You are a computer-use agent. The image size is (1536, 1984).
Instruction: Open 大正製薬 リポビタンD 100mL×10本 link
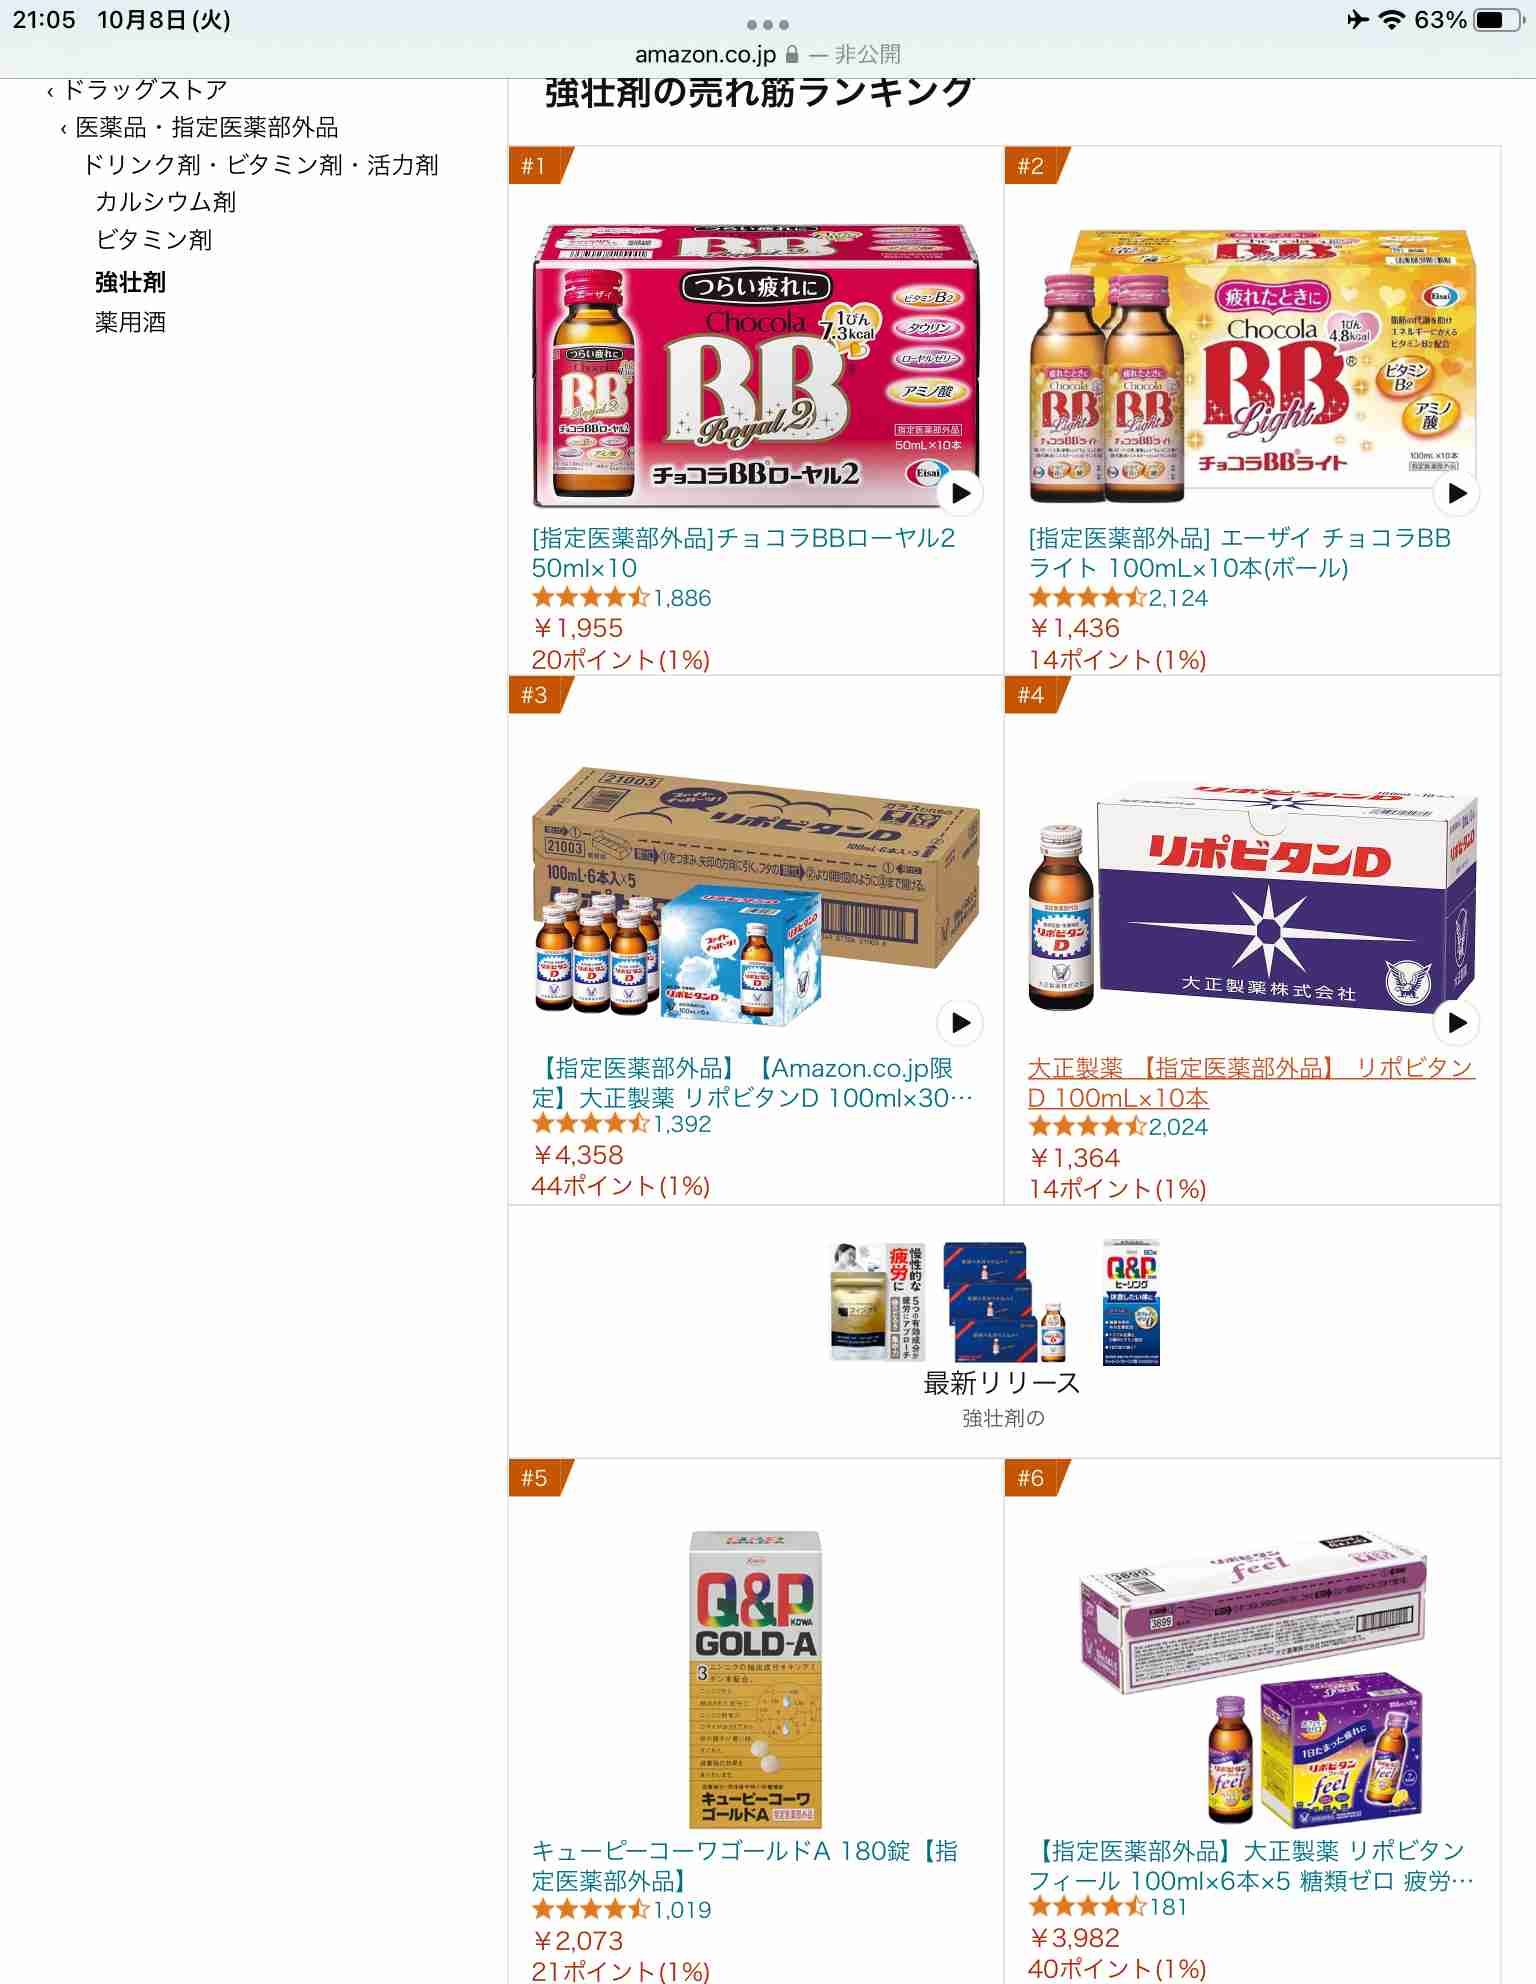(1251, 1083)
